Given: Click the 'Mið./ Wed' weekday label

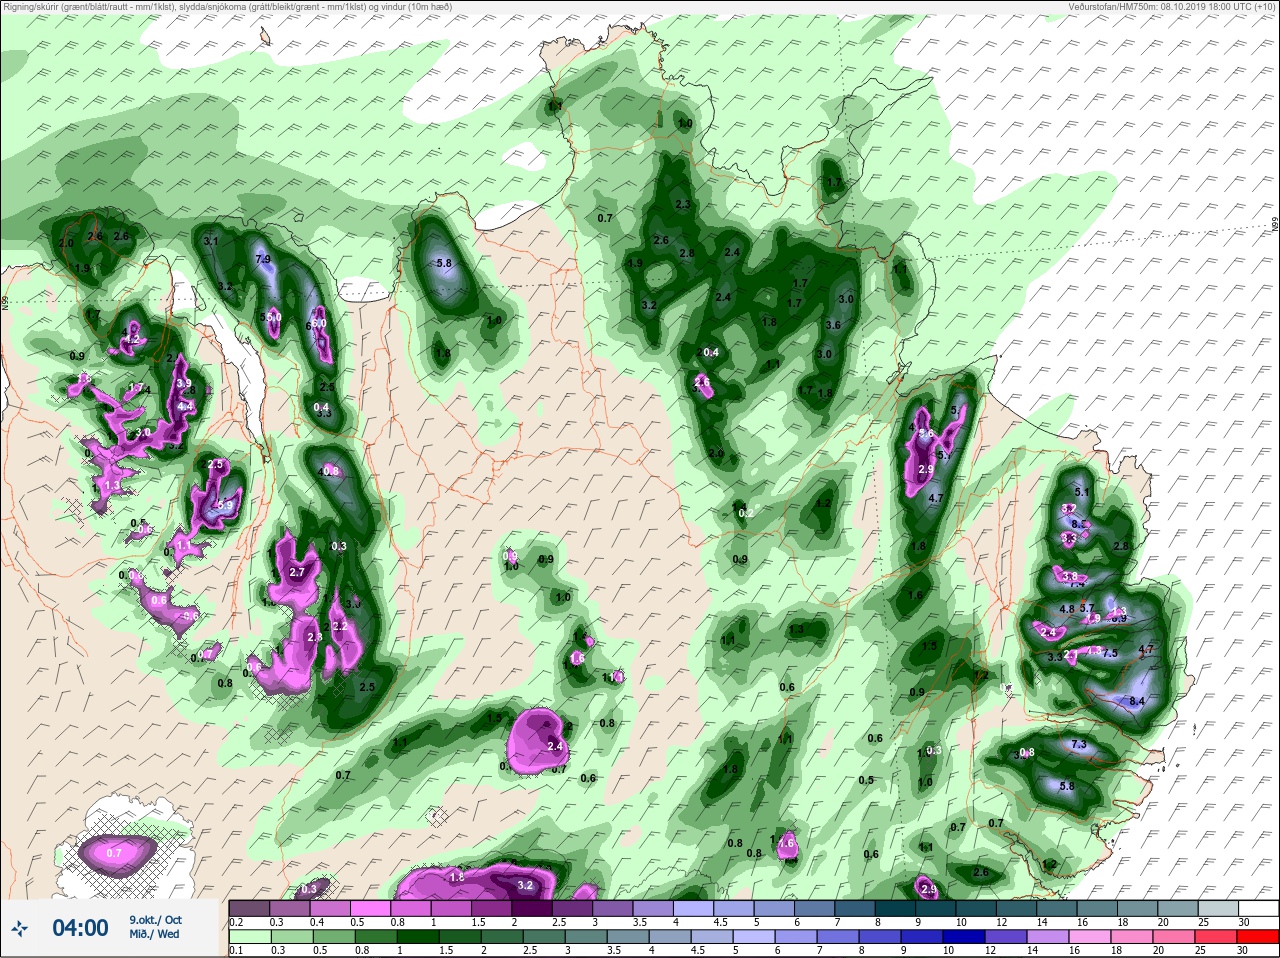Looking at the screenshot, I should point(154,934).
